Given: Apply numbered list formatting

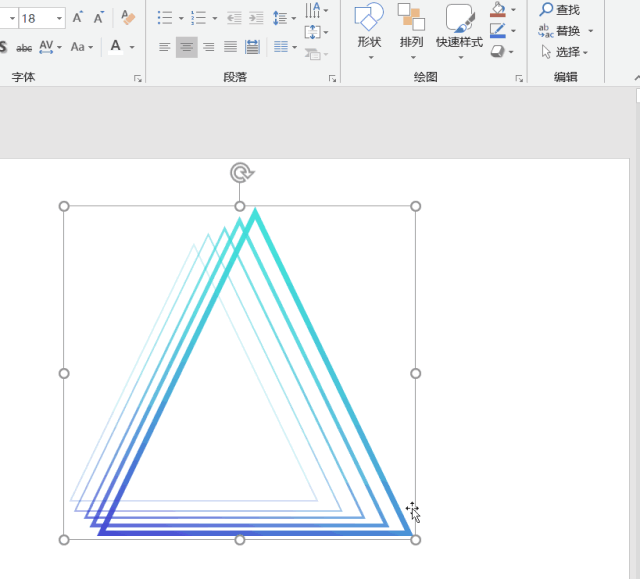Looking at the screenshot, I should 198,18.
